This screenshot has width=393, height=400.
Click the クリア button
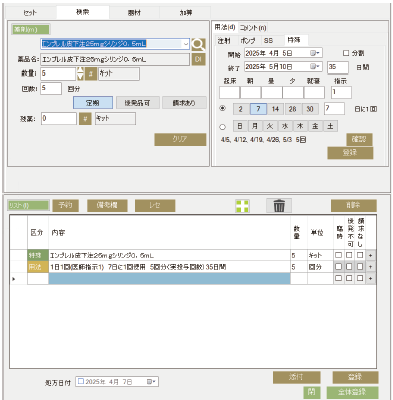coord(180,139)
